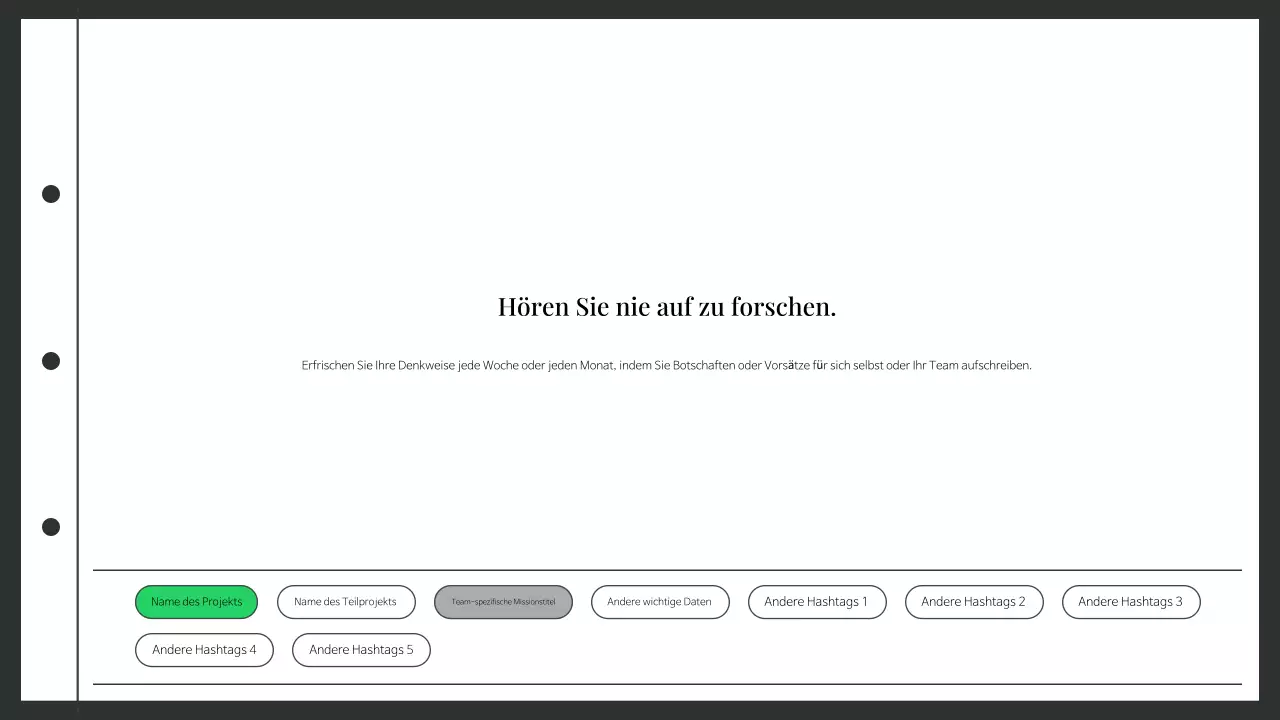The width and height of the screenshot is (1280, 720).
Task: Click the top navigation dot on left sidebar
Action: pyautogui.click(x=50, y=194)
